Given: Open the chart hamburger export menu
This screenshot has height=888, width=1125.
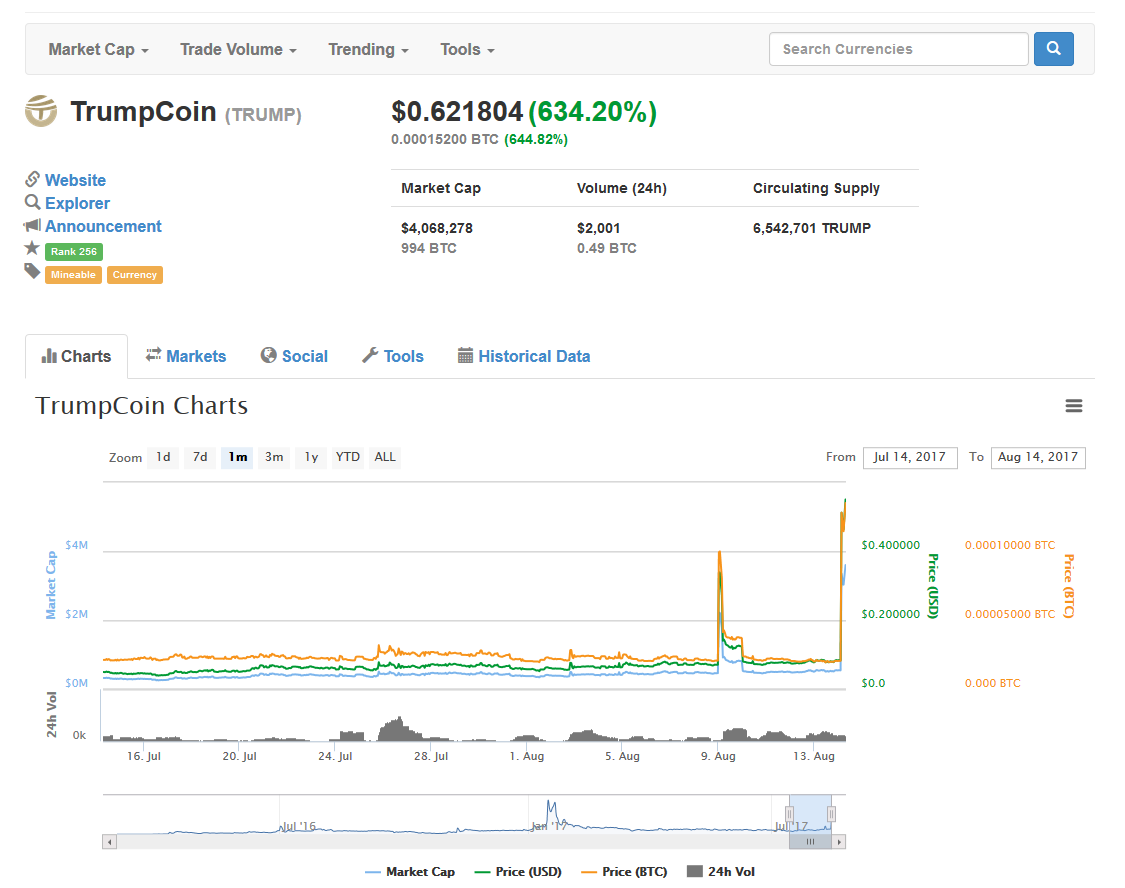Looking at the screenshot, I should point(1073,406).
